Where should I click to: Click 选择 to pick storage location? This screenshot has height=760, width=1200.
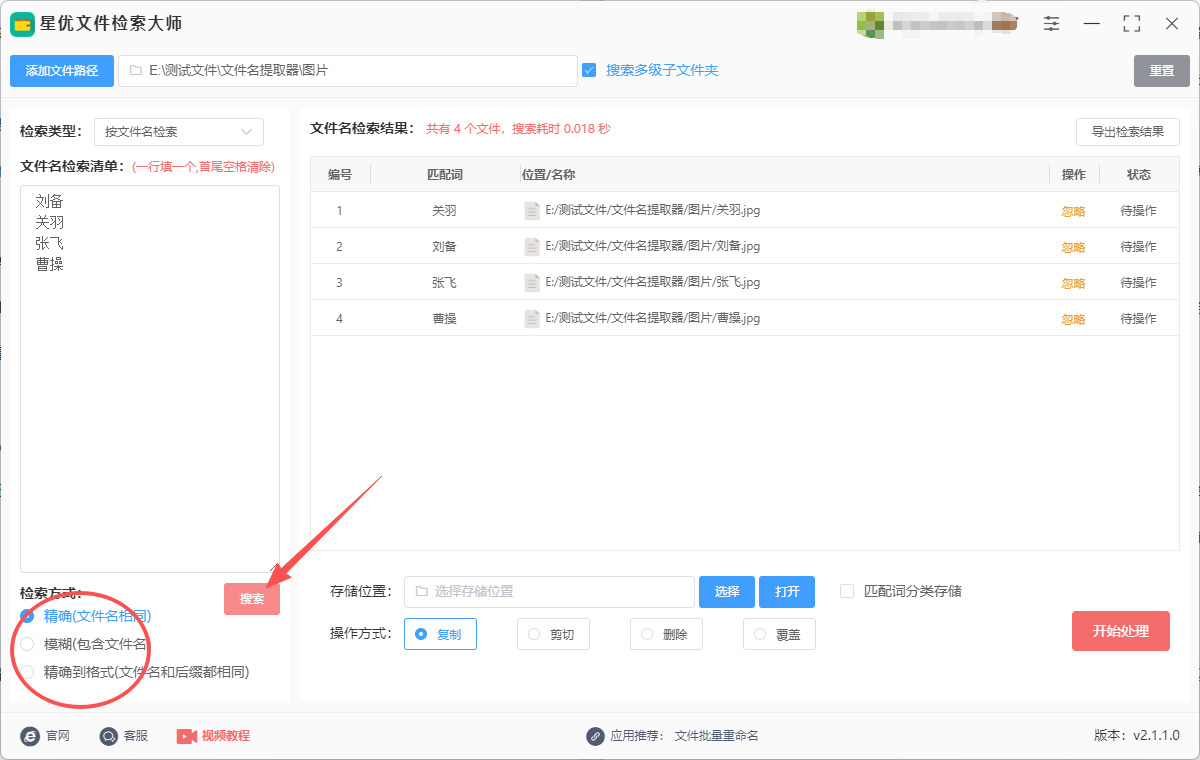click(727, 592)
